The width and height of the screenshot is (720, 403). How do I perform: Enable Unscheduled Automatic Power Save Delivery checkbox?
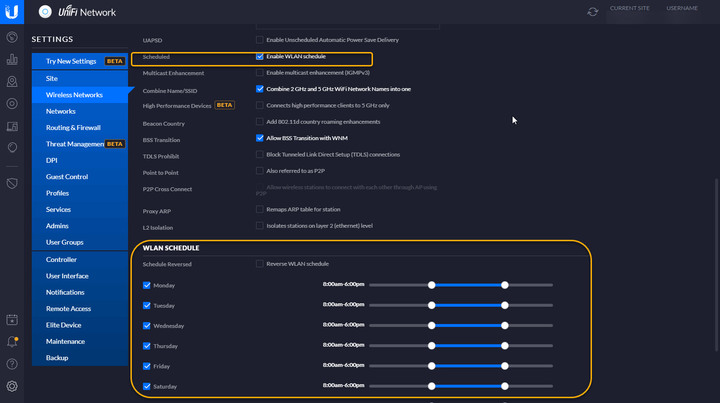click(259, 40)
